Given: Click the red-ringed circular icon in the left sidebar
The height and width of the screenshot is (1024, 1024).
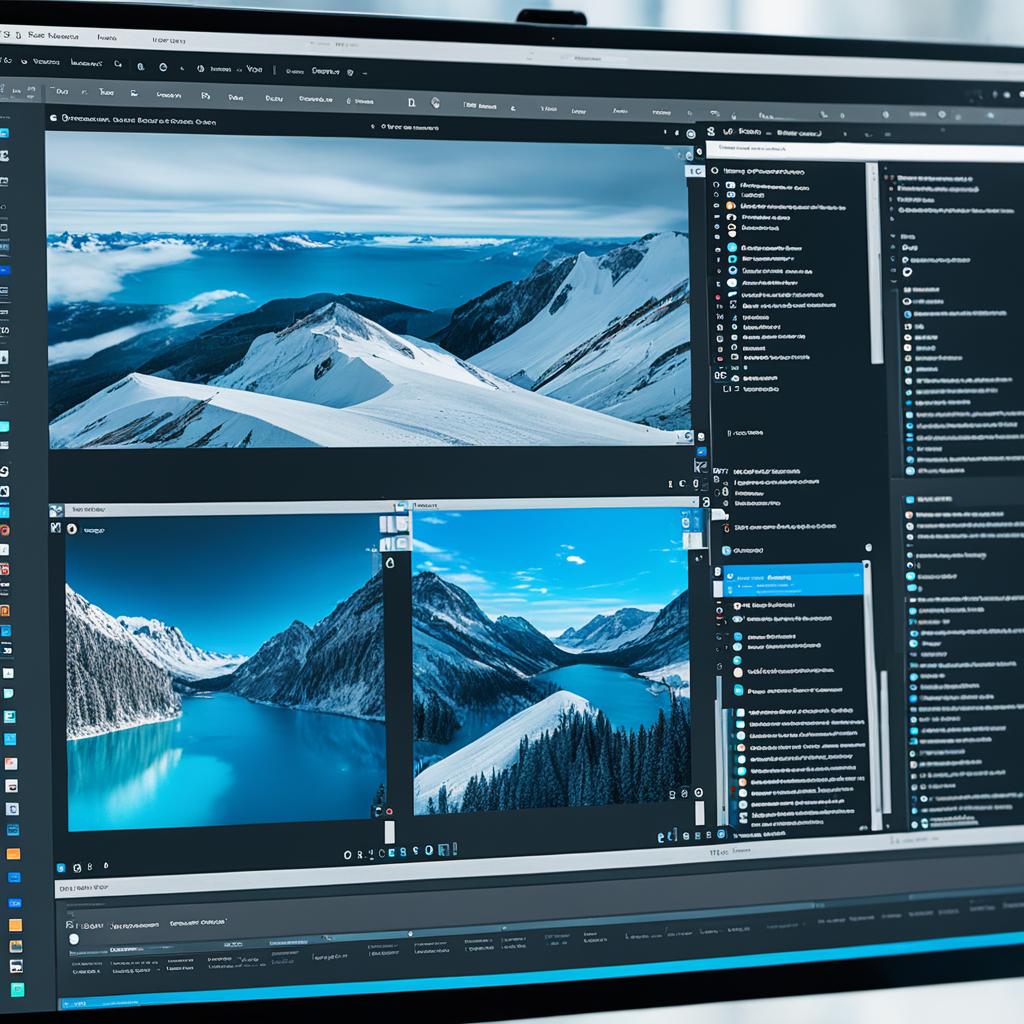Looking at the screenshot, I should 5,530.
